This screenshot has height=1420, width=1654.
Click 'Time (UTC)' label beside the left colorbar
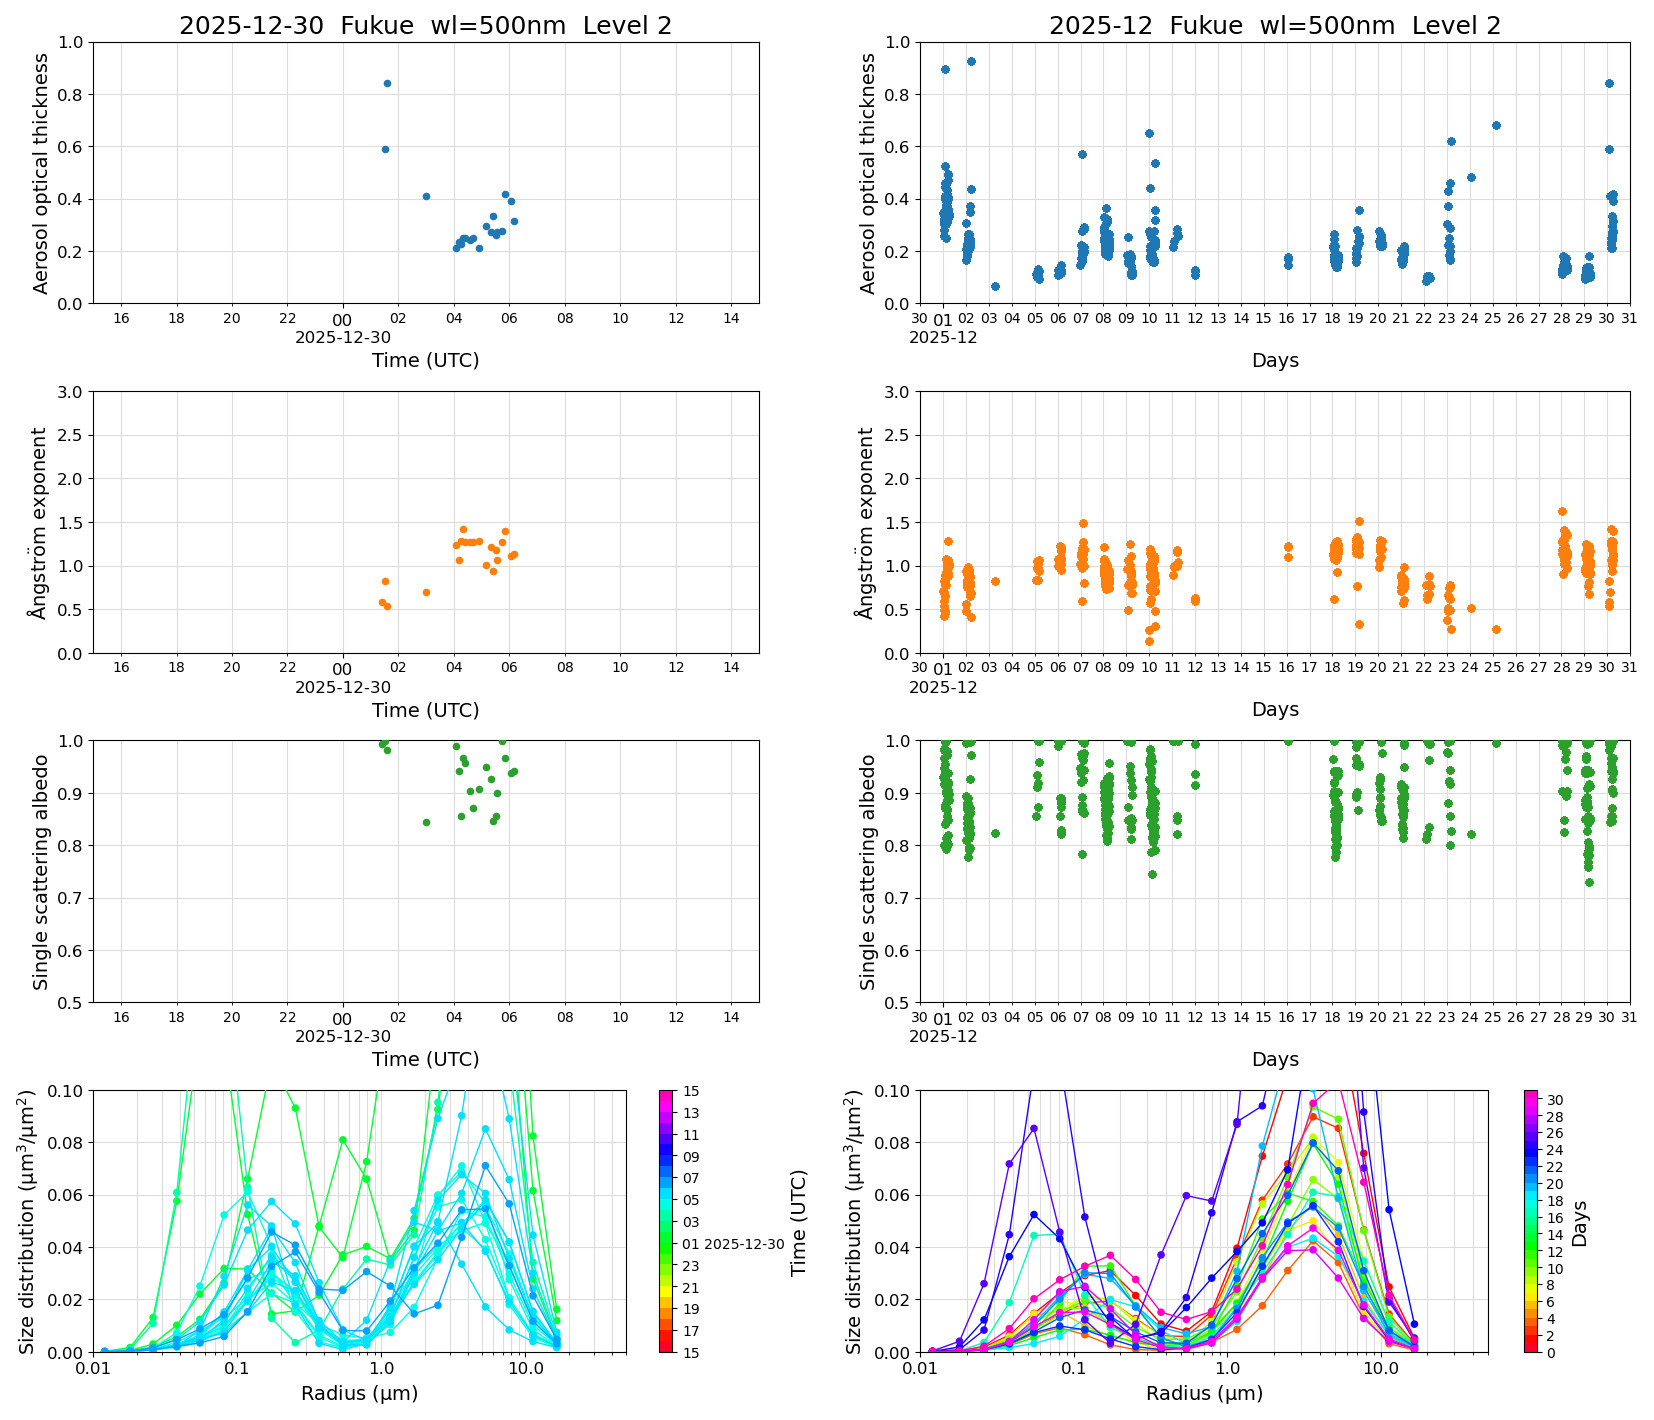(x=798, y=1222)
